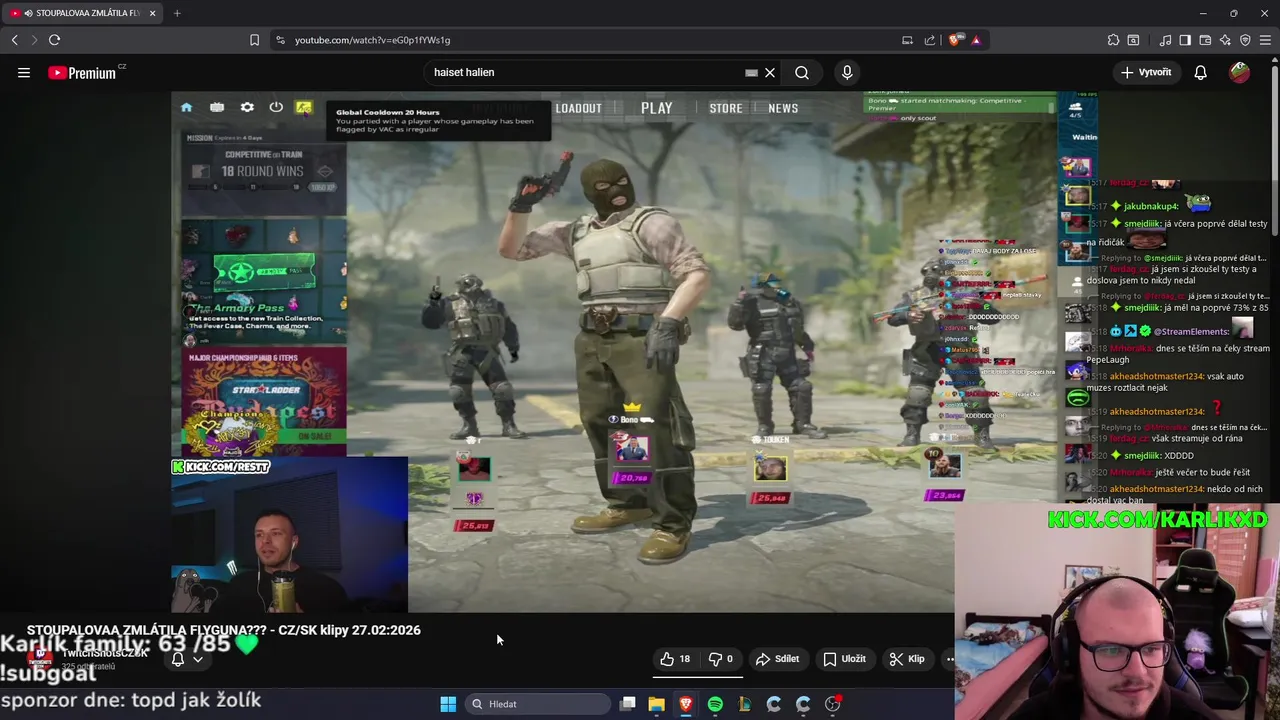
Task: Open the tab search magnifier window icon
Action: tap(1133, 40)
